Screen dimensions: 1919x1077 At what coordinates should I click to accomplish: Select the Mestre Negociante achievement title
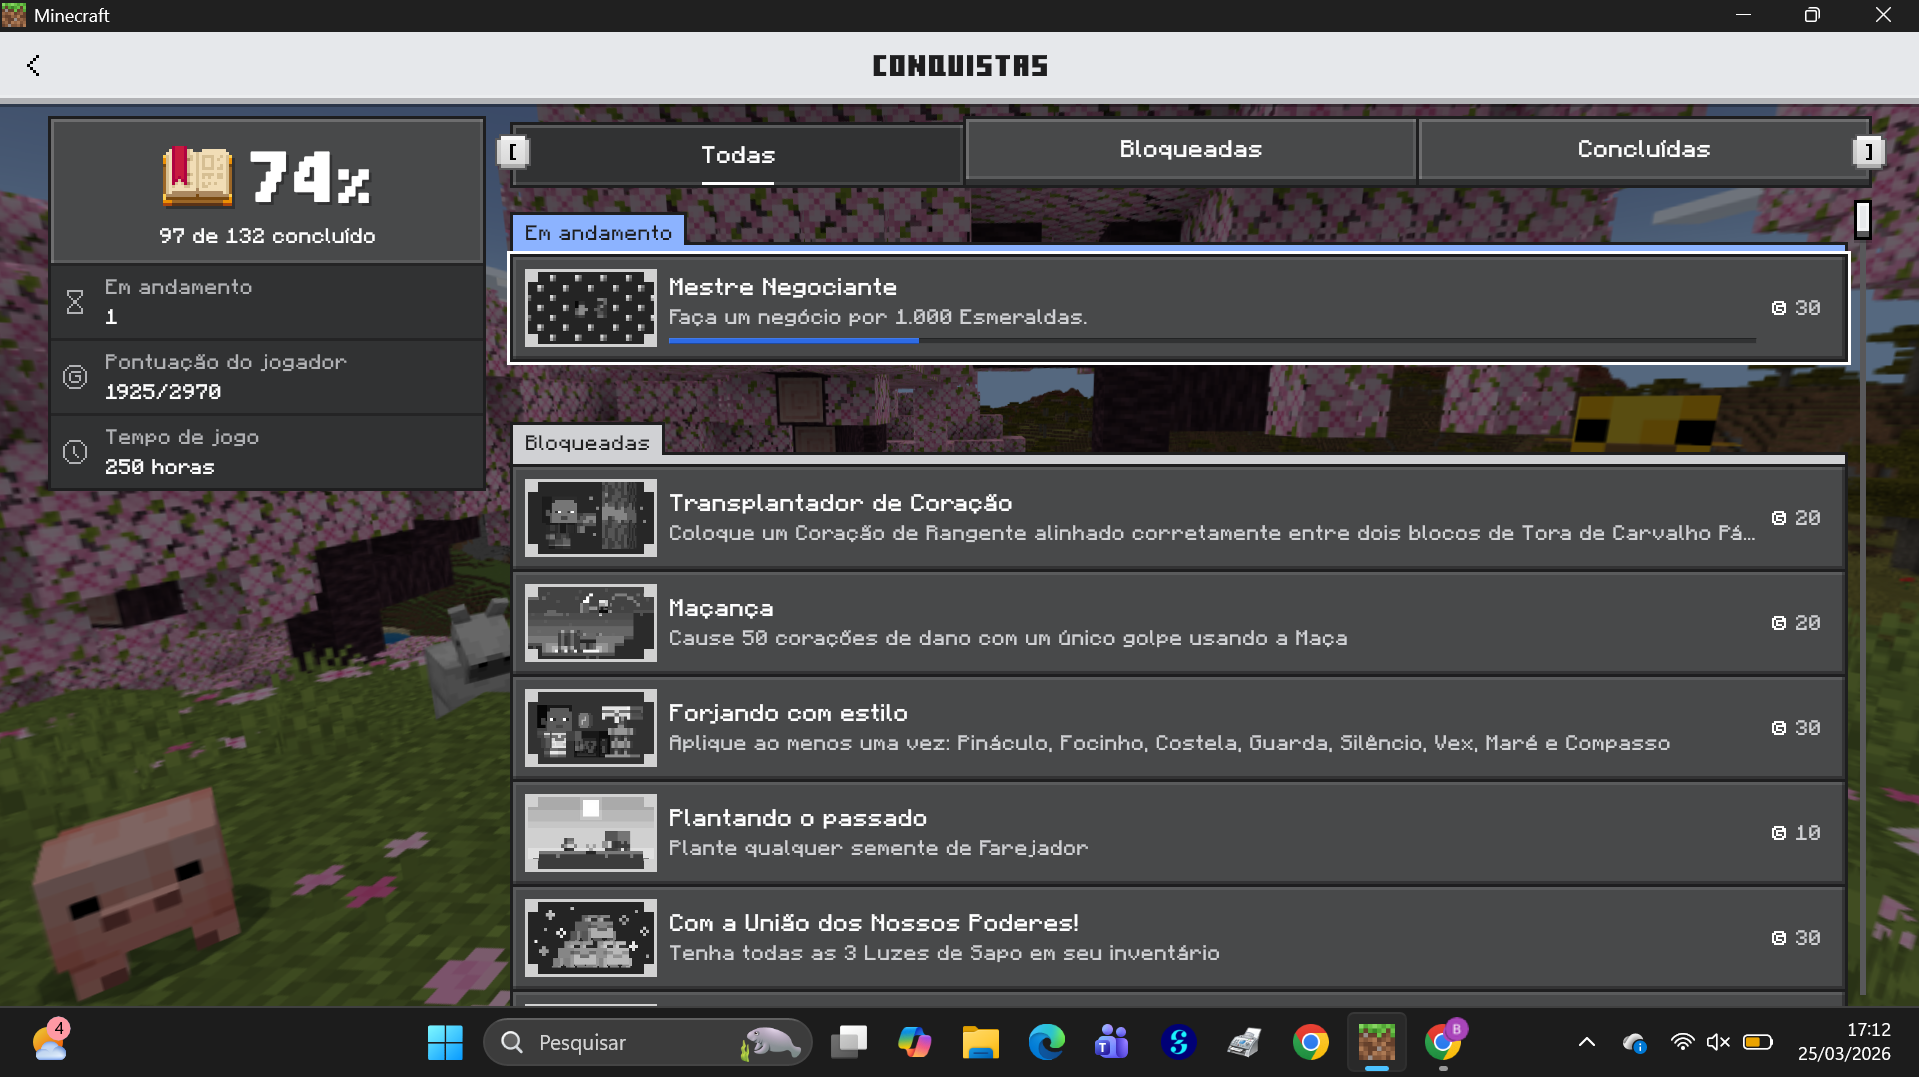[782, 287]
